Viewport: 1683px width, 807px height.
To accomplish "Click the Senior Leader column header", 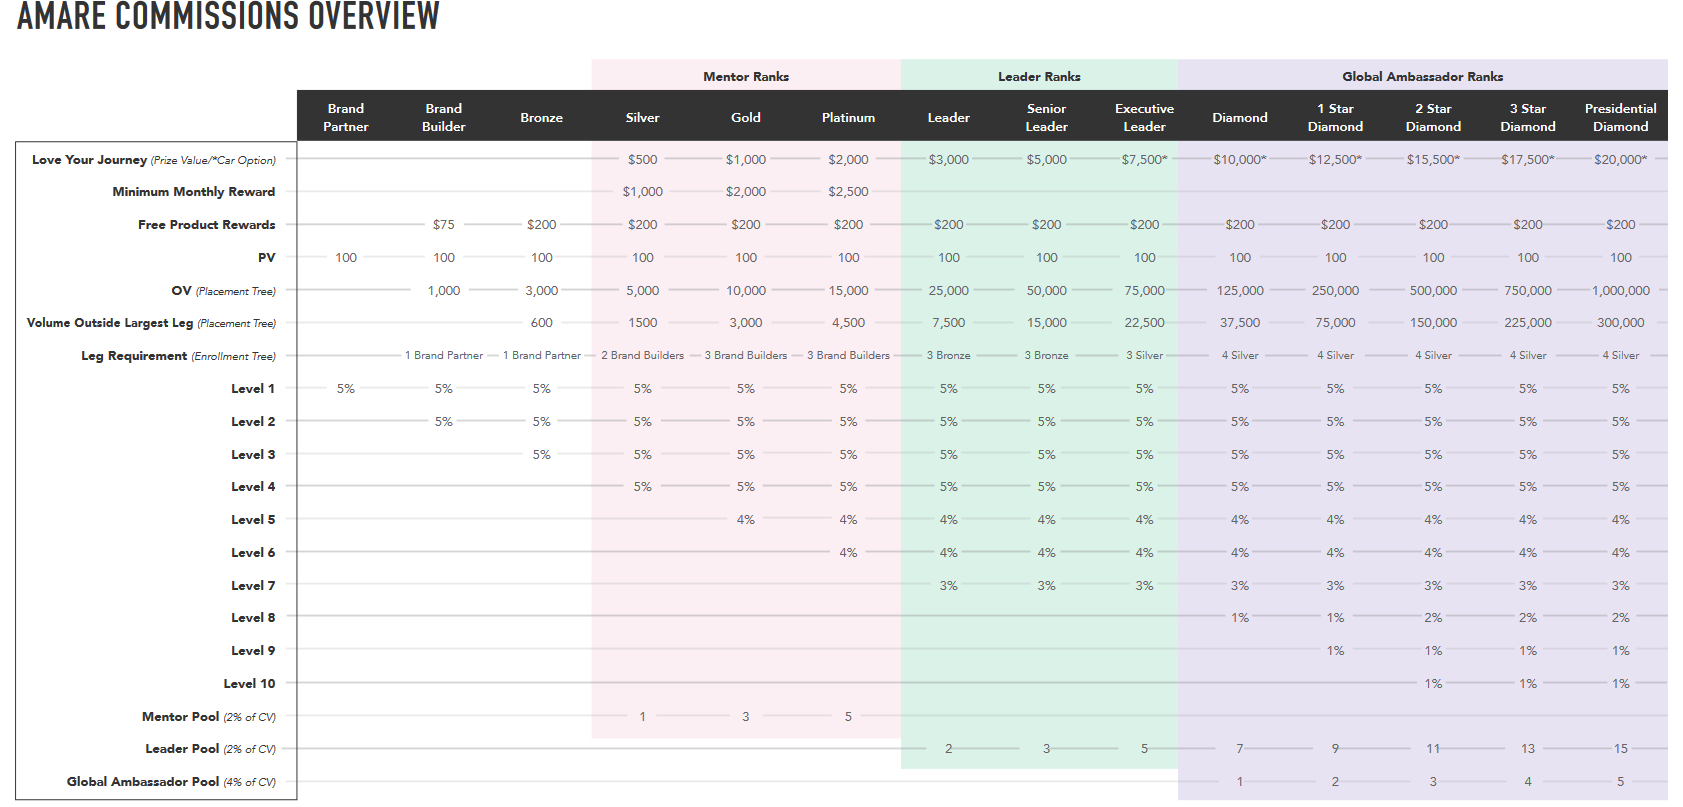I will point(1047,117).
